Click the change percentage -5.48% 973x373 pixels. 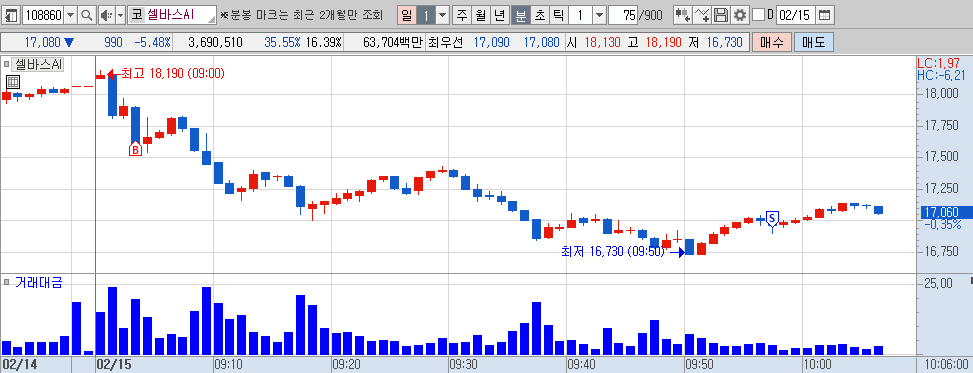click(152, 42)
